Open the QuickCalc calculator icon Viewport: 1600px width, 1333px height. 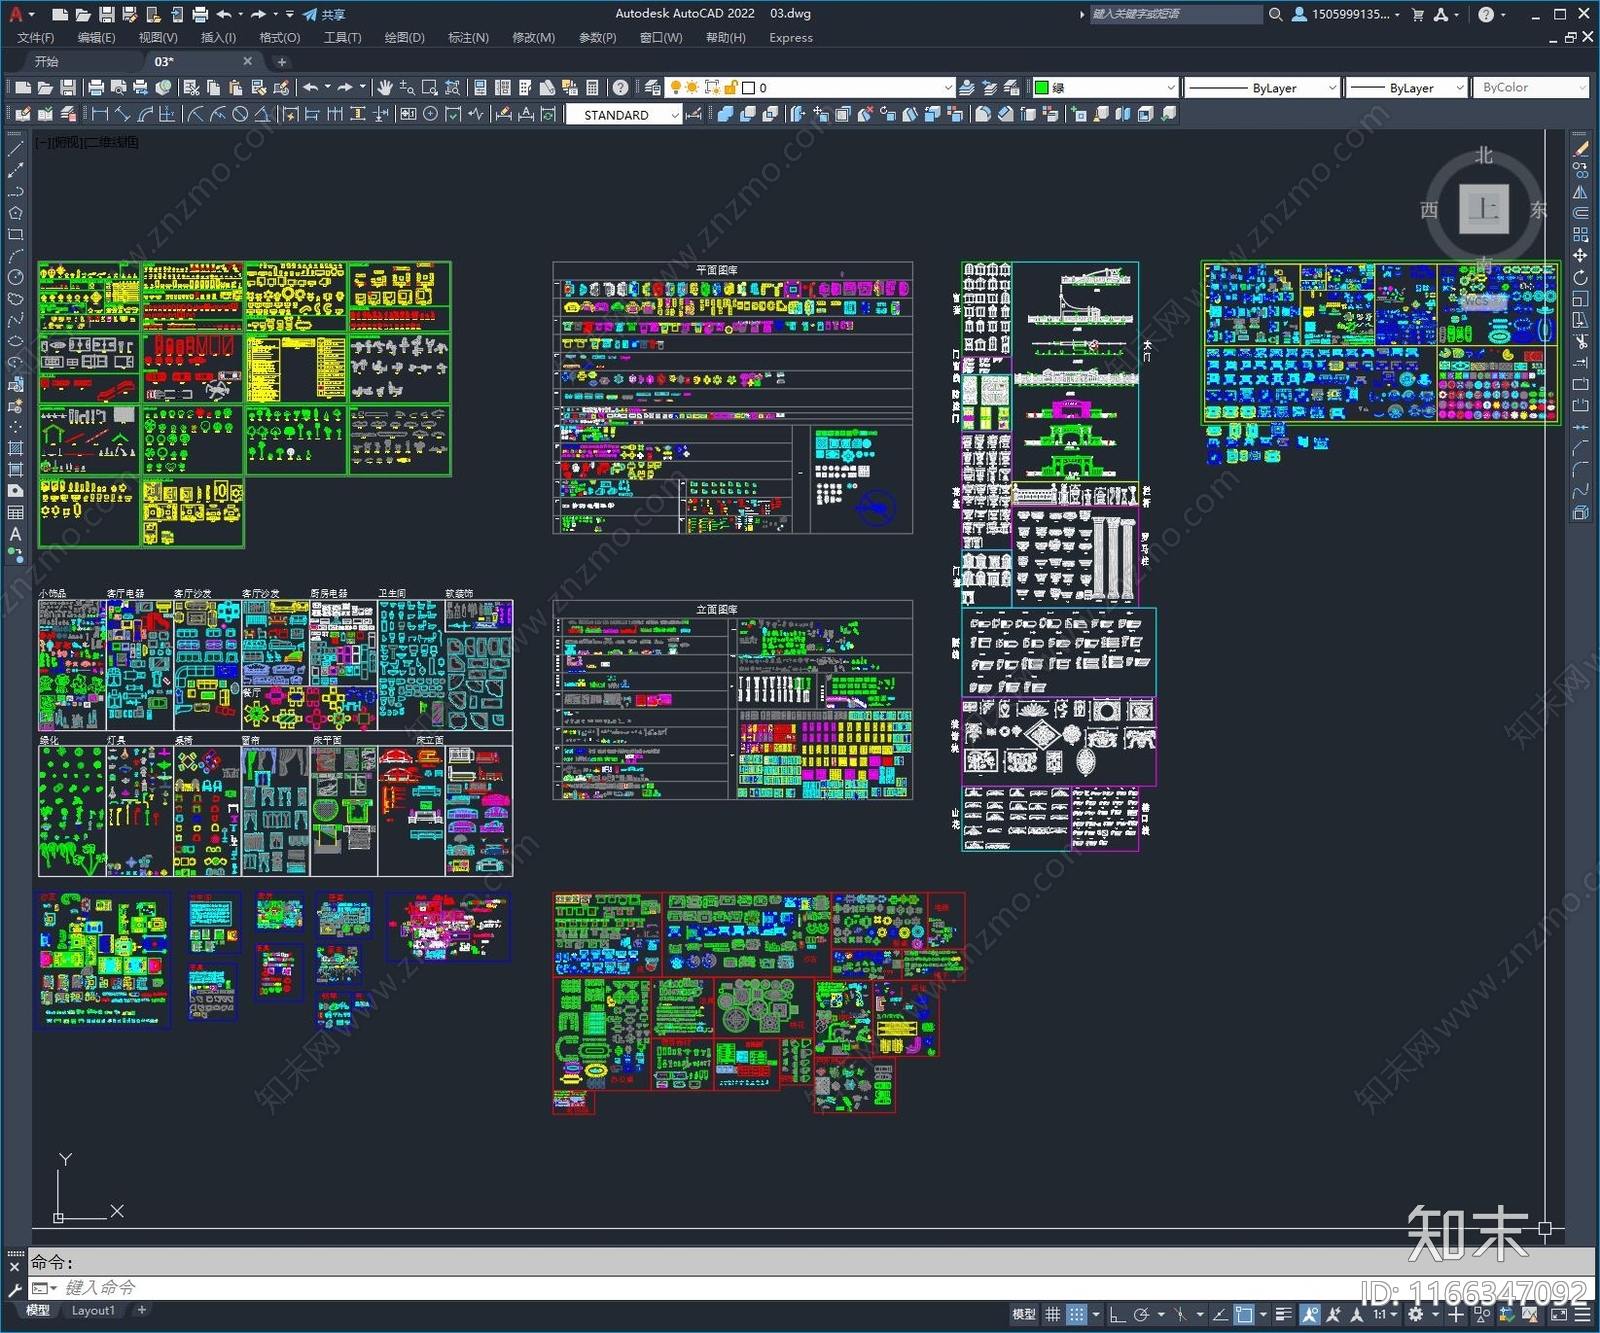click(592, 88)
